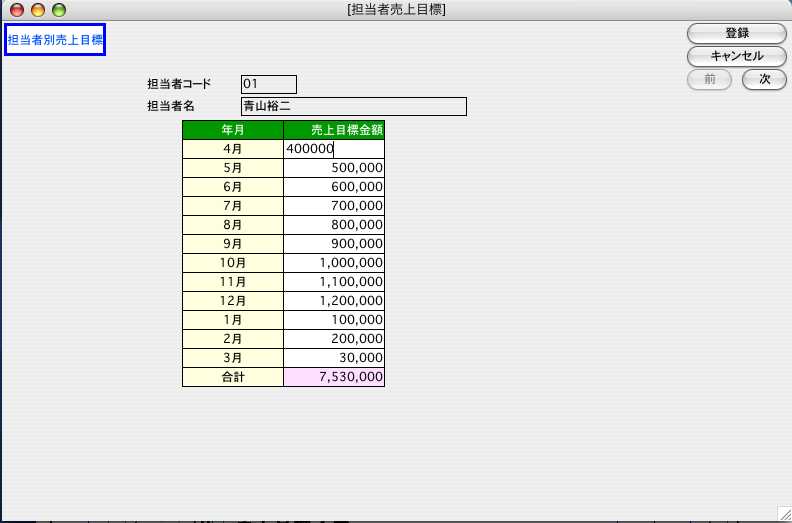
Task: Click the 登録 register button
Action: pos(736,33)
